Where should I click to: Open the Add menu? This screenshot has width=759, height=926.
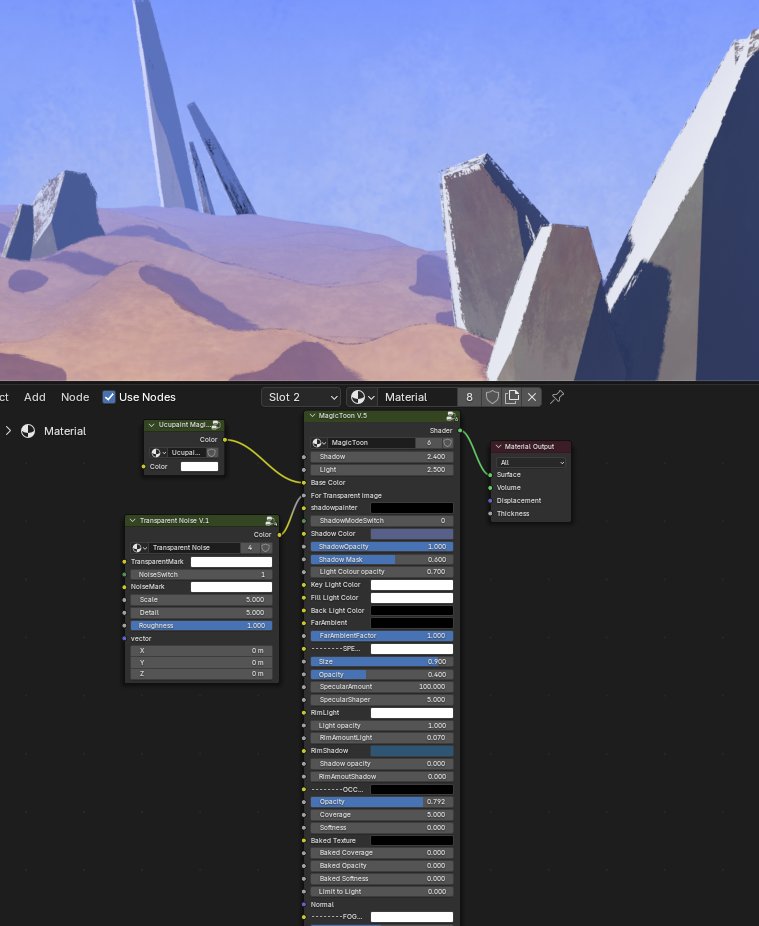click(35, 397)
